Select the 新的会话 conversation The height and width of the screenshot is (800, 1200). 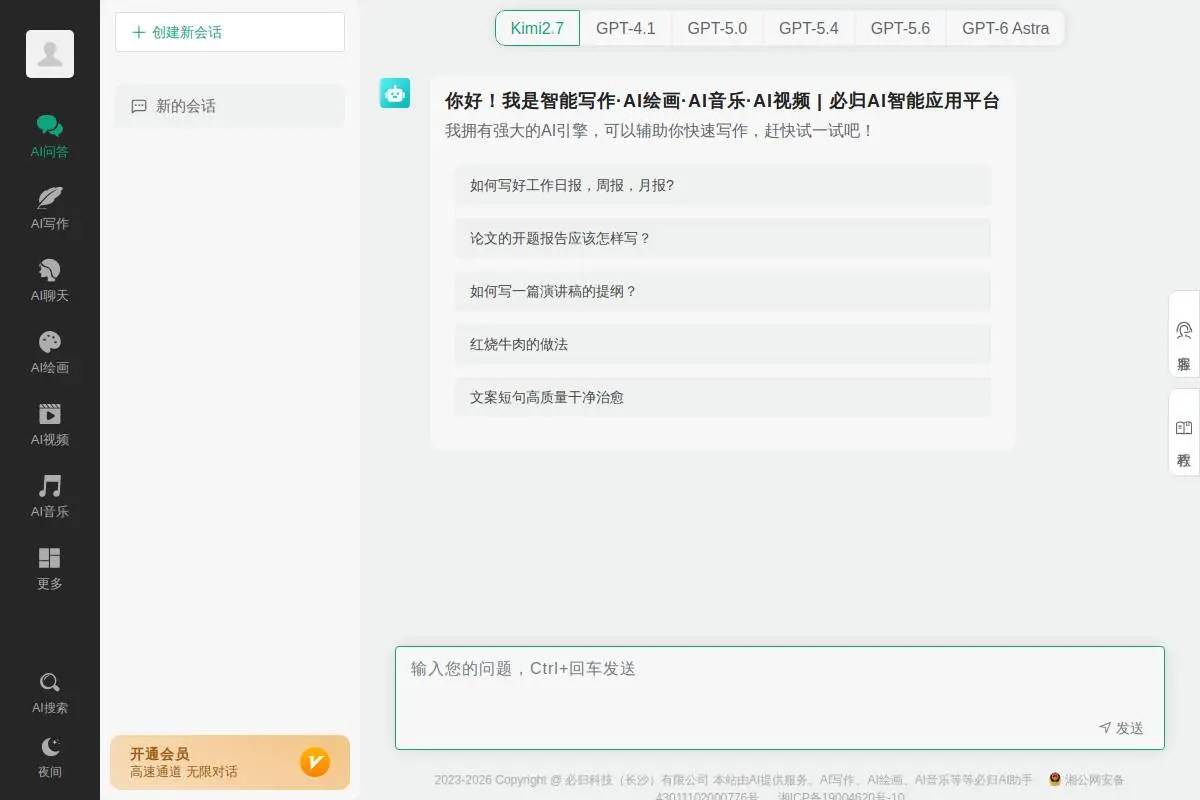230,106
